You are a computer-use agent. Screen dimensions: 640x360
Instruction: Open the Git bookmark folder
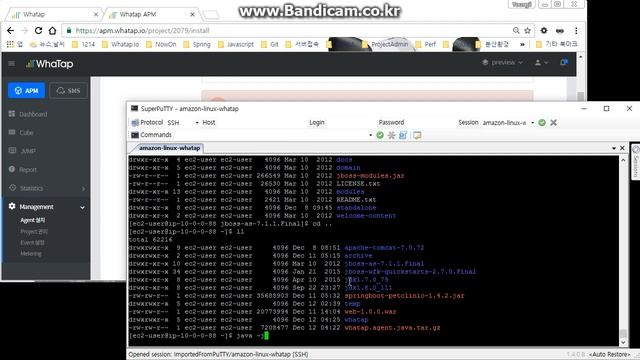[270, 44]
